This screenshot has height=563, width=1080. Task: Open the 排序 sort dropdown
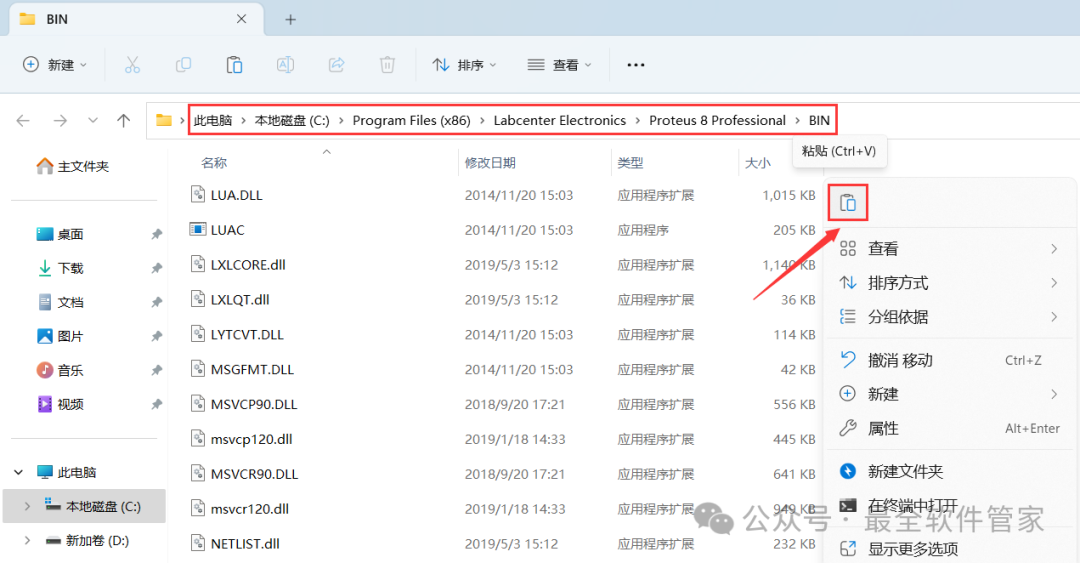click(x=464, y=65)
